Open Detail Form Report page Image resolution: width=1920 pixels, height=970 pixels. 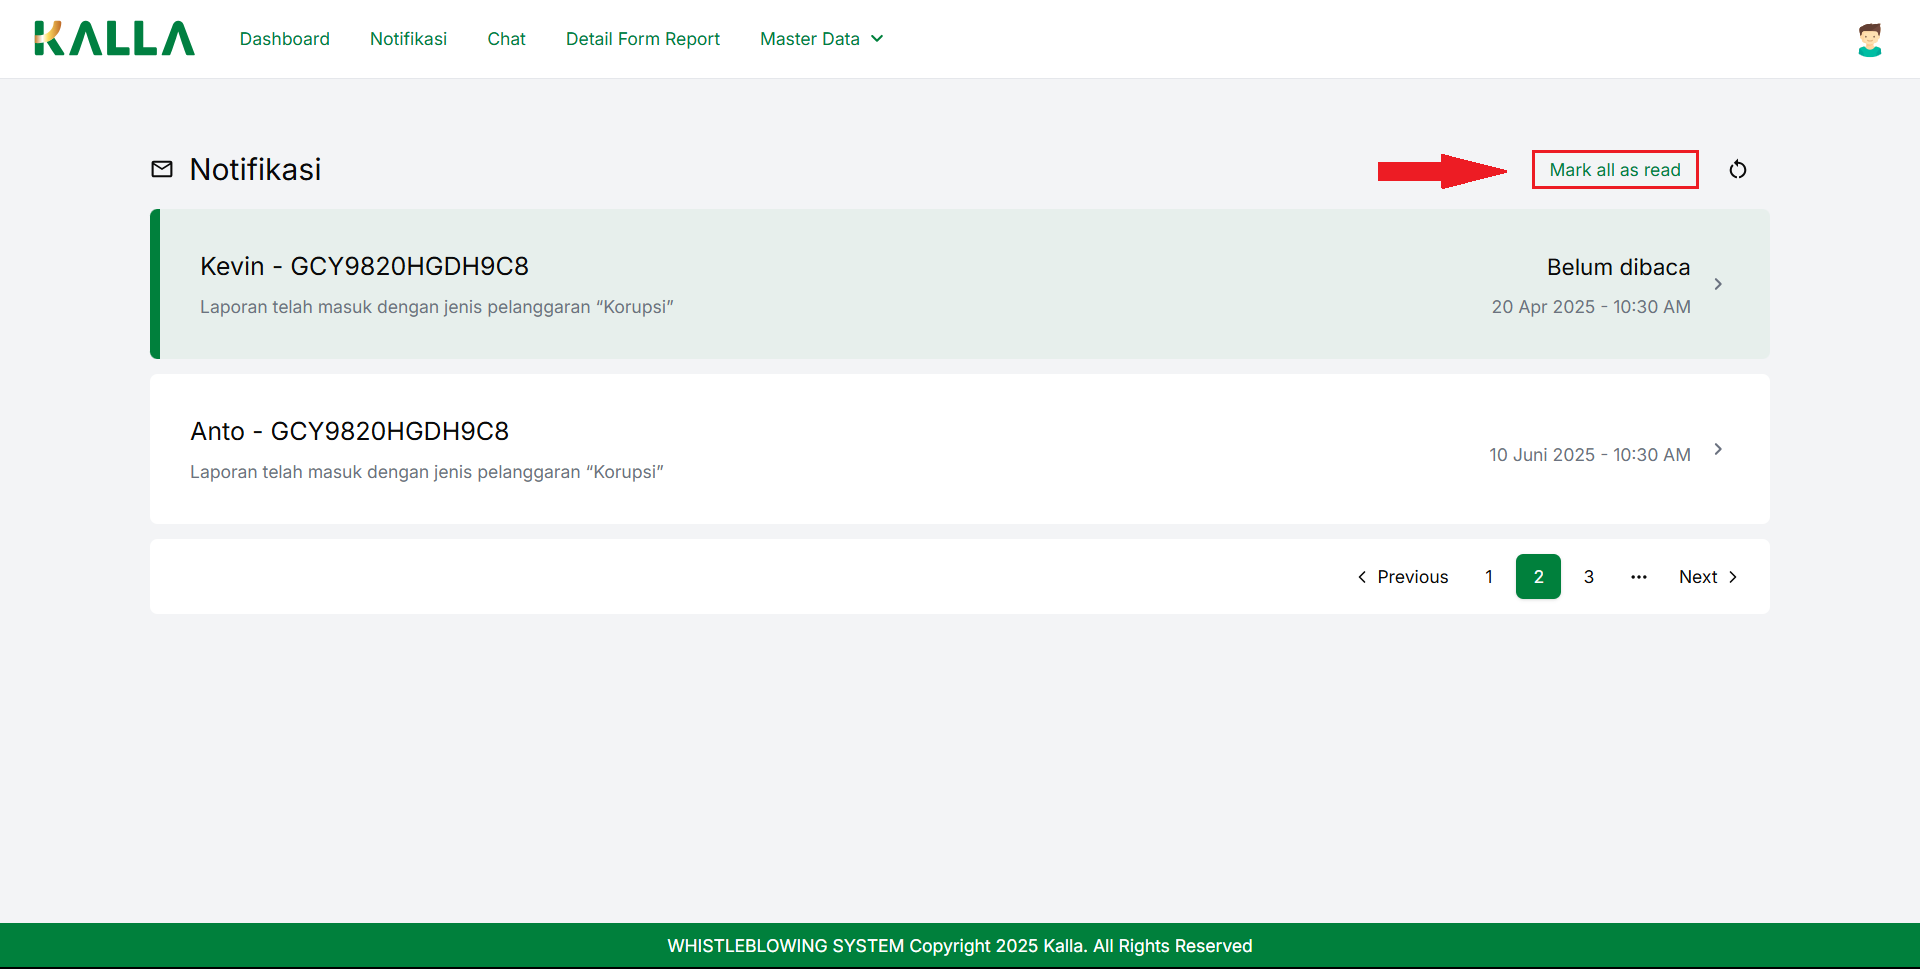[643, 39]
